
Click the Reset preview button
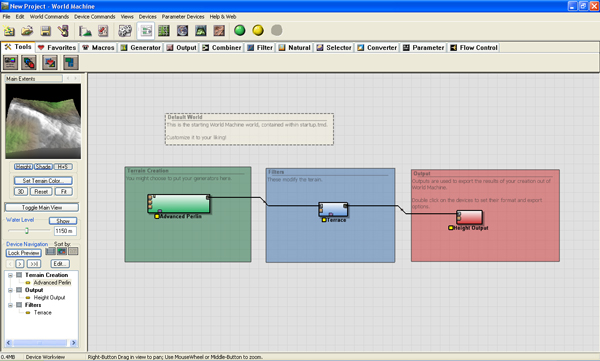41,192
